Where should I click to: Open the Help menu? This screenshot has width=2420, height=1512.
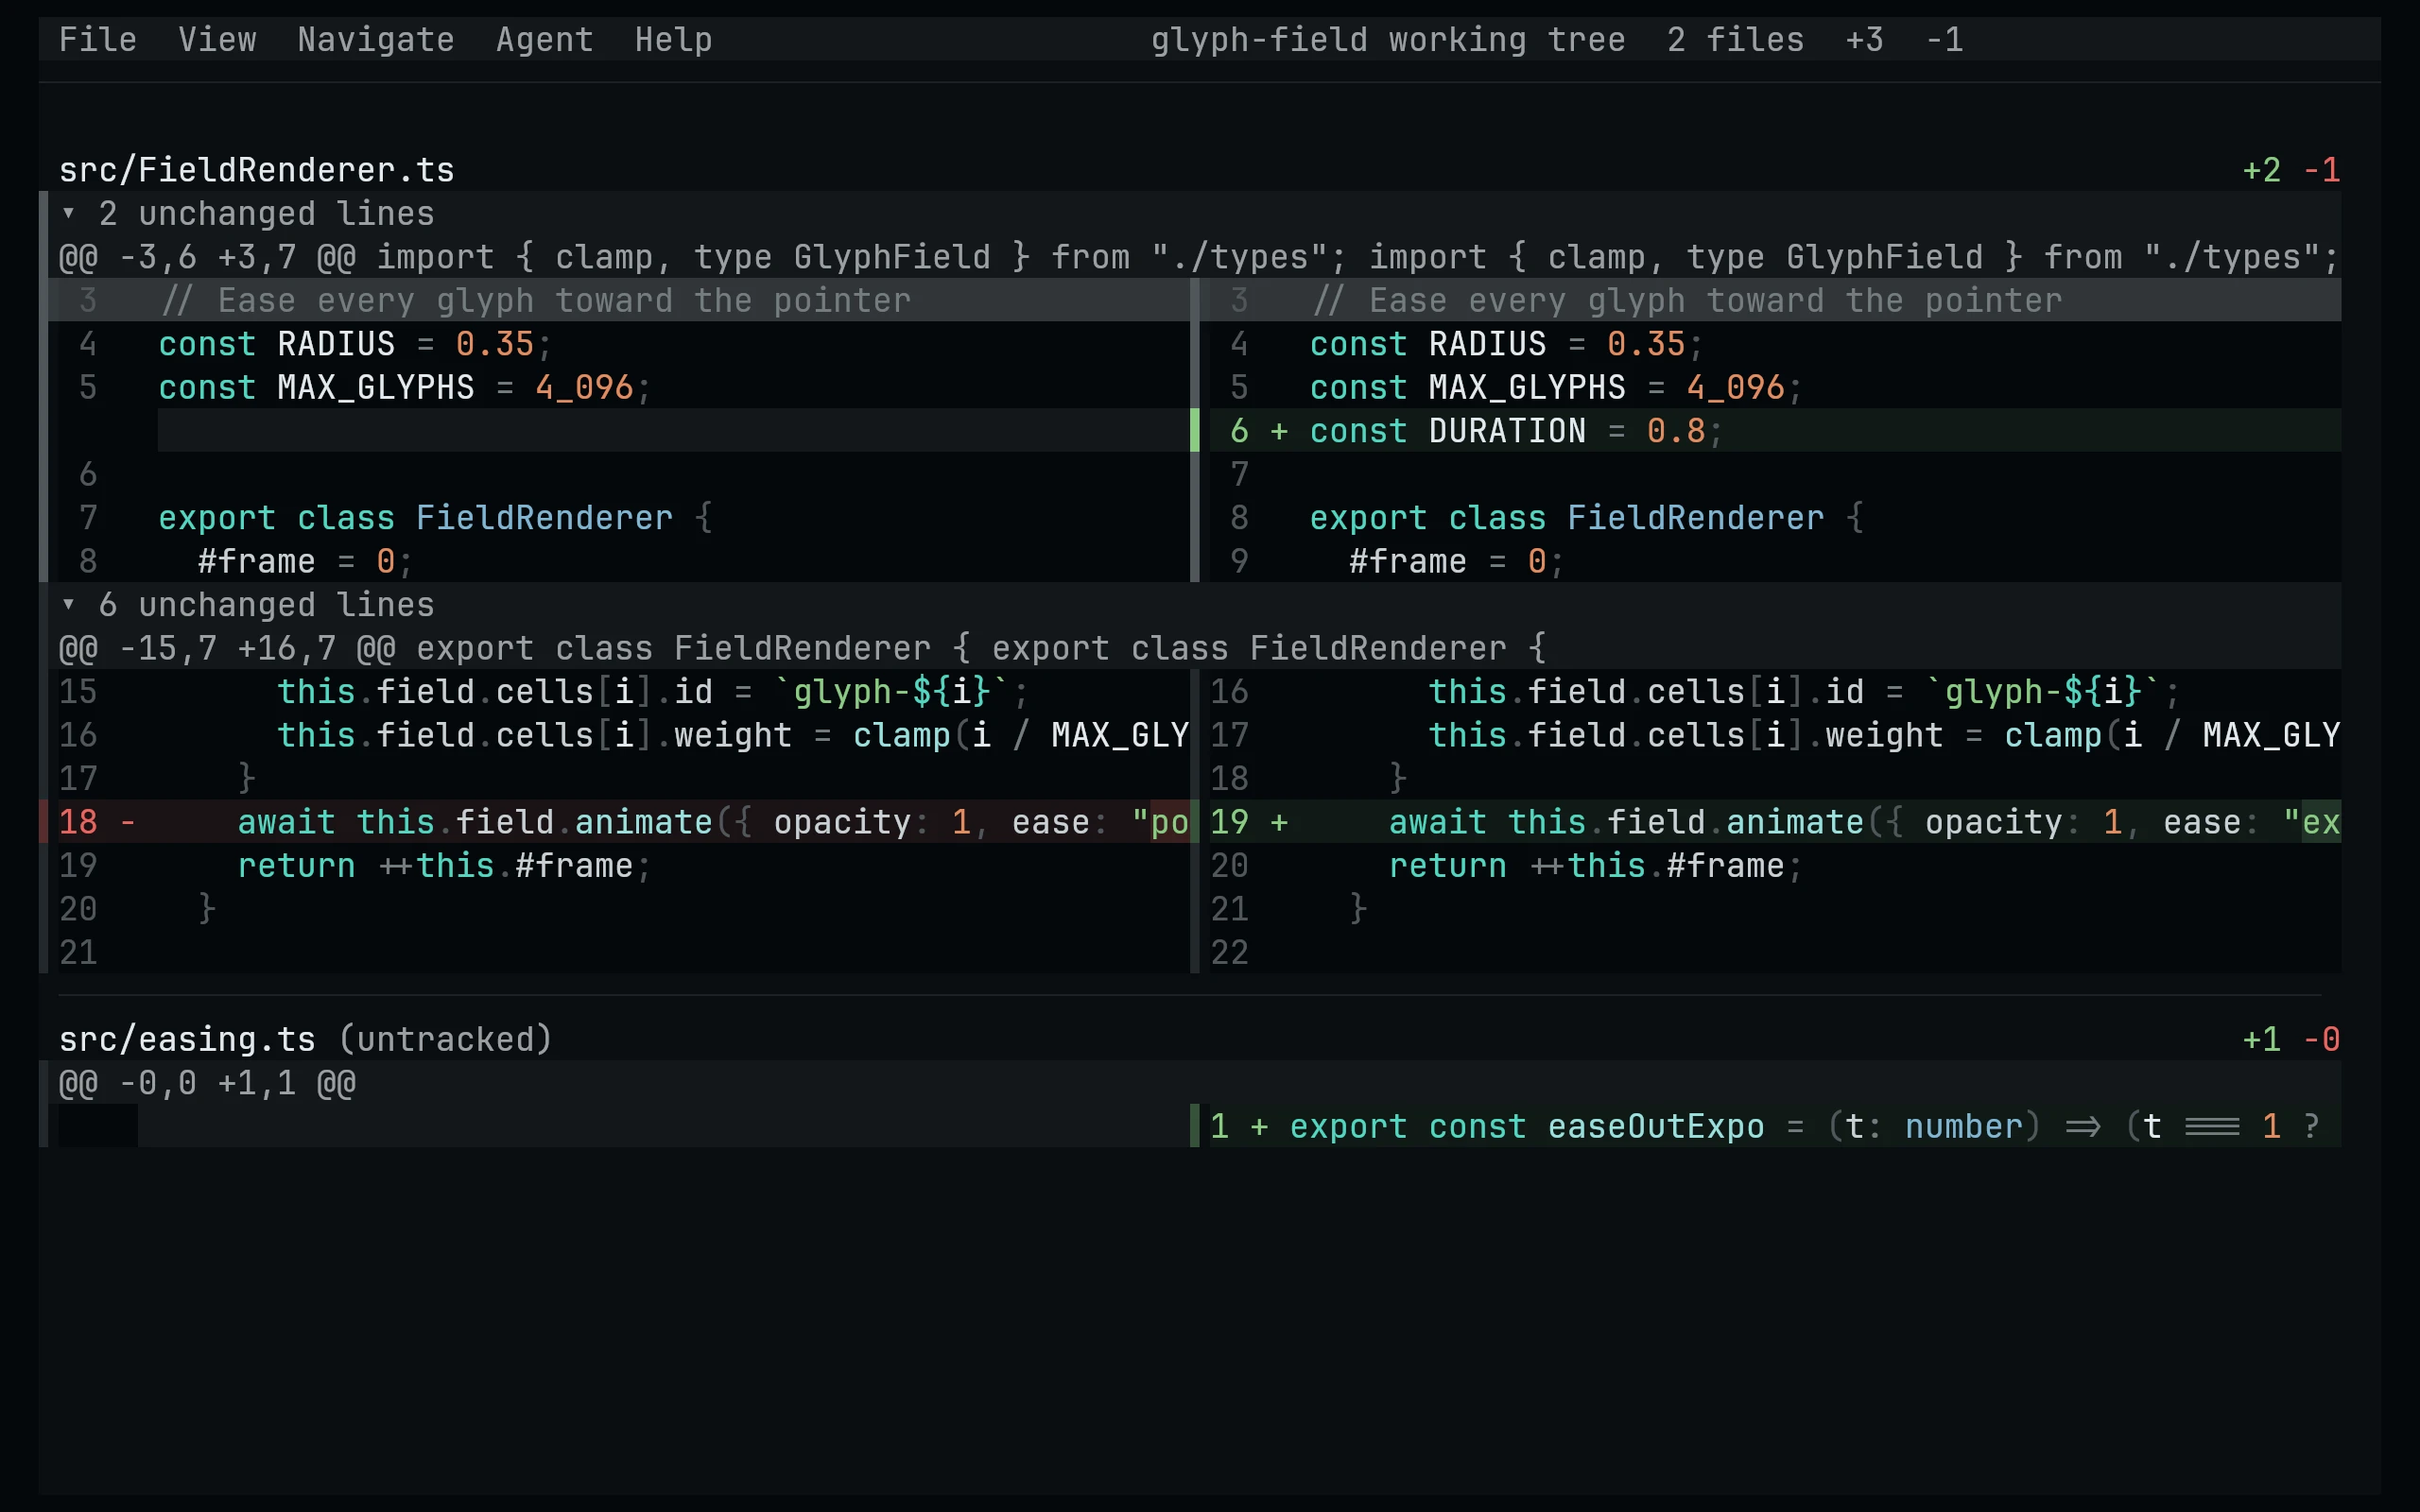(x=673, y=40)
